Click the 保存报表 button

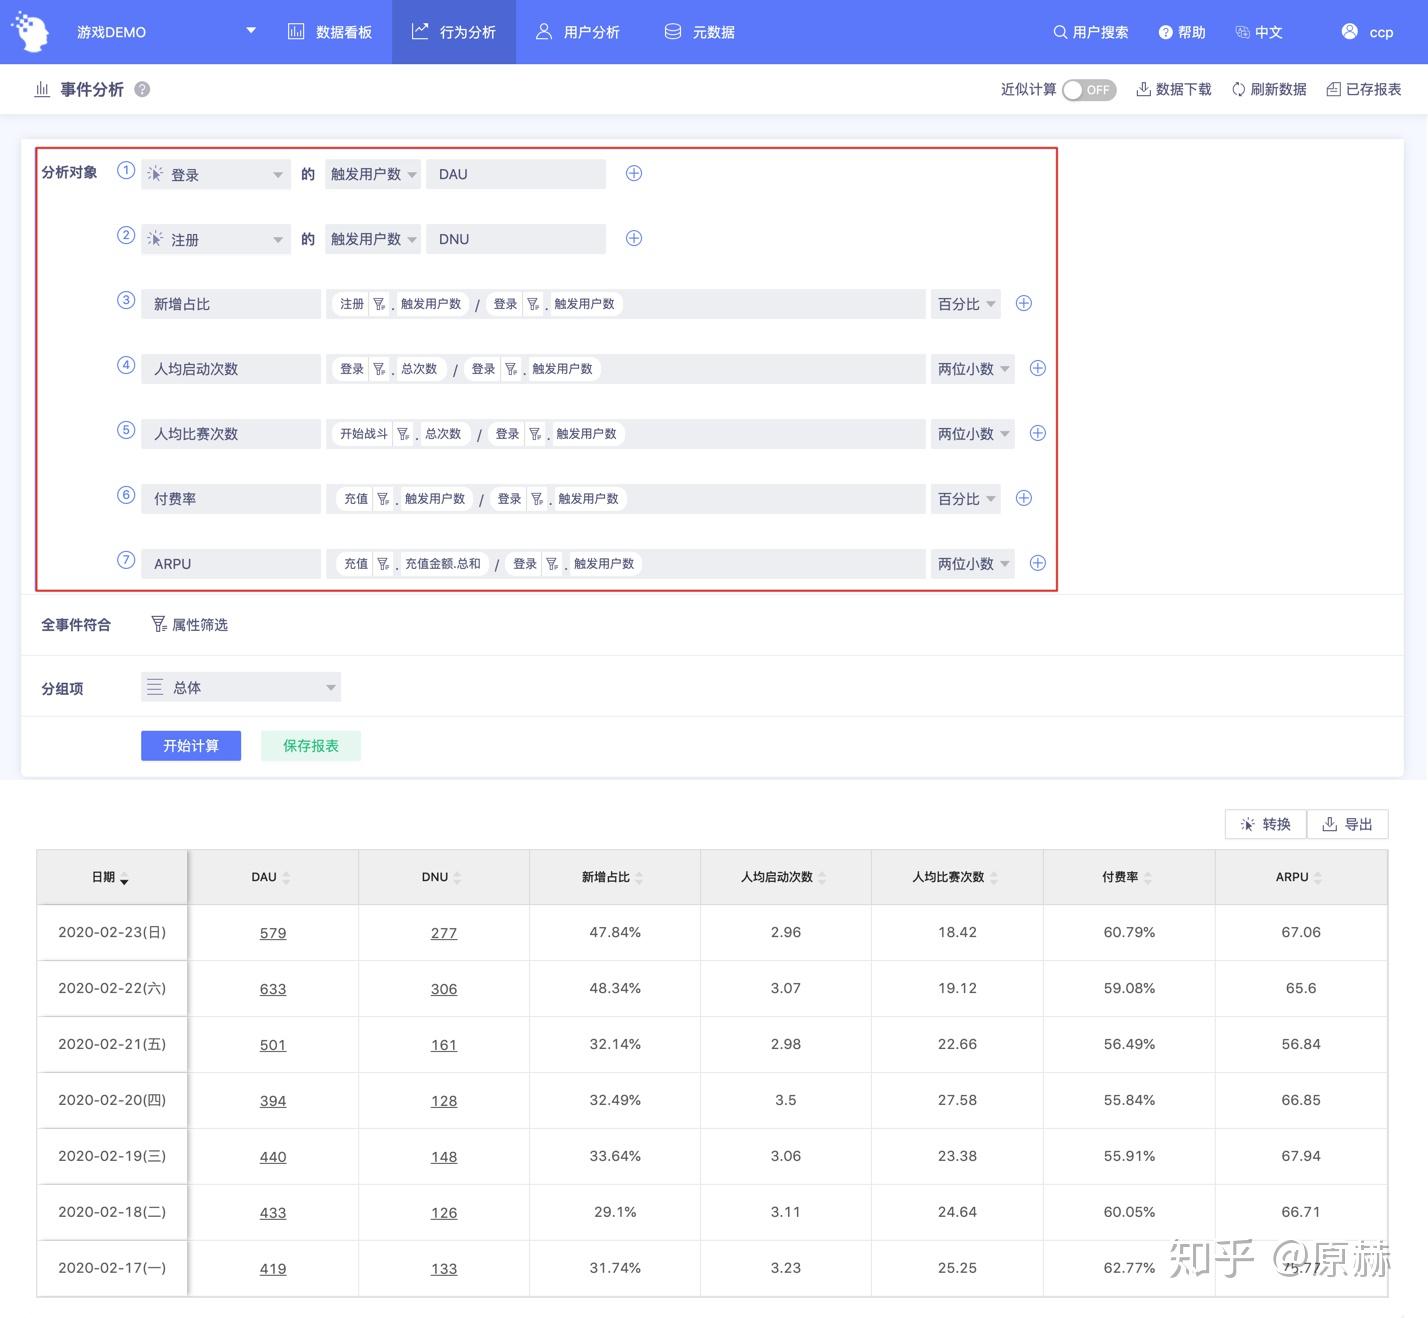tap(310, 745)
